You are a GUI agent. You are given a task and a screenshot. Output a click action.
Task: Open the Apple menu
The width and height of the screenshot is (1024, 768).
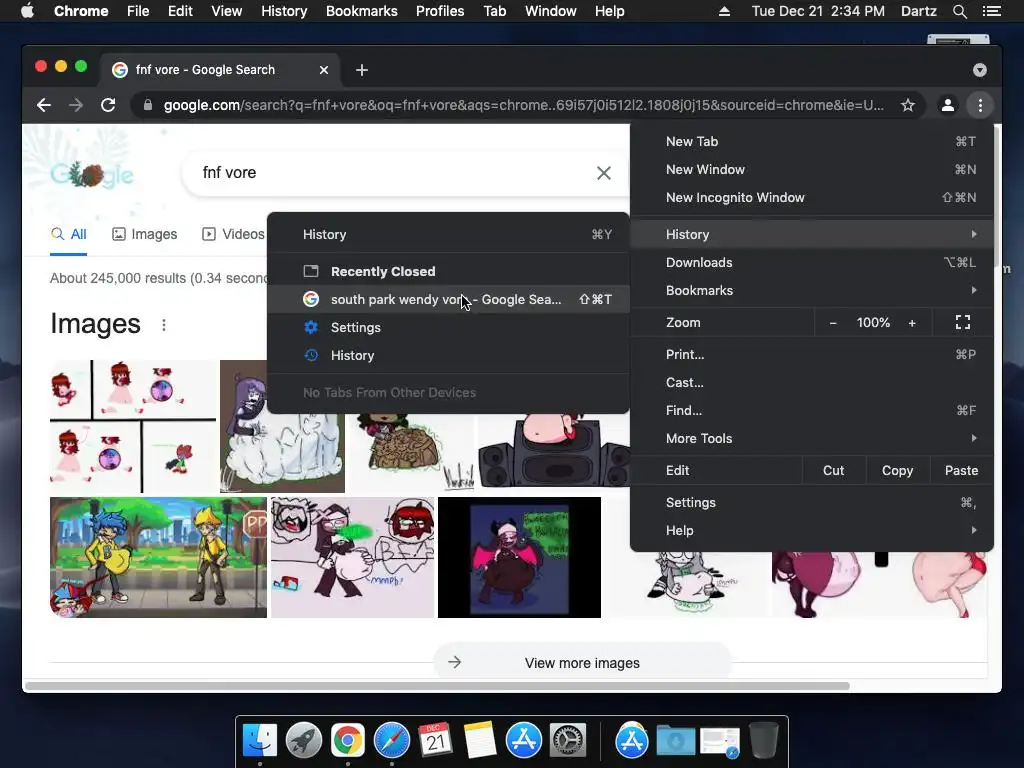(27, 10)
